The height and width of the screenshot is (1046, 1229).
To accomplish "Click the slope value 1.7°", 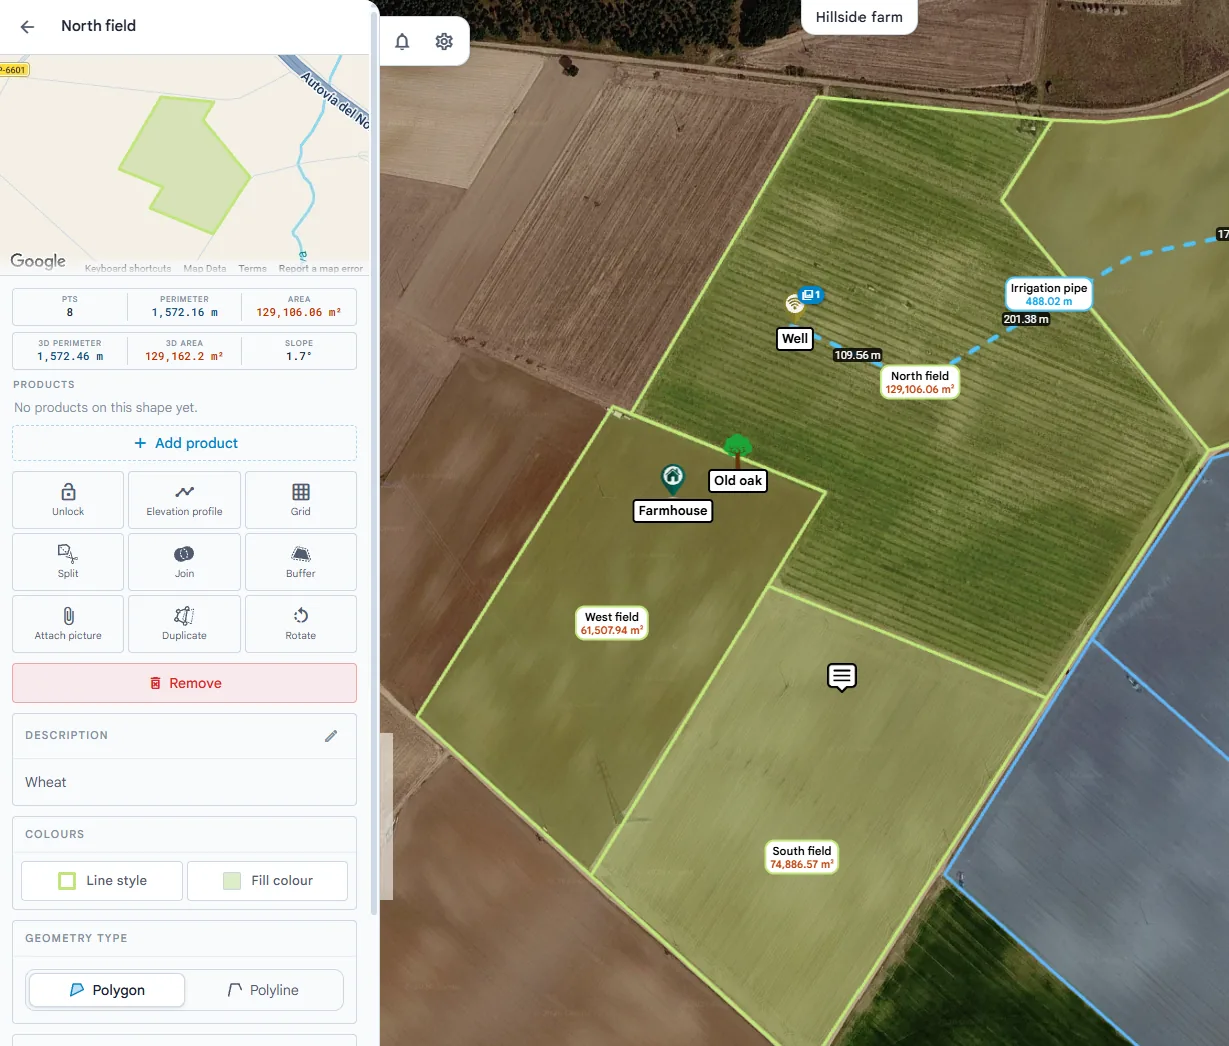I will (x=299, y=356).
